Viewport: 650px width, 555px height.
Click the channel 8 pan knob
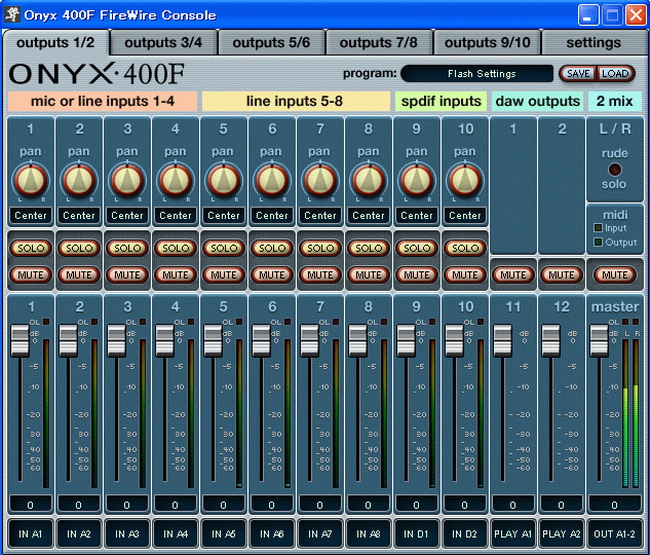tap(368, 181)
